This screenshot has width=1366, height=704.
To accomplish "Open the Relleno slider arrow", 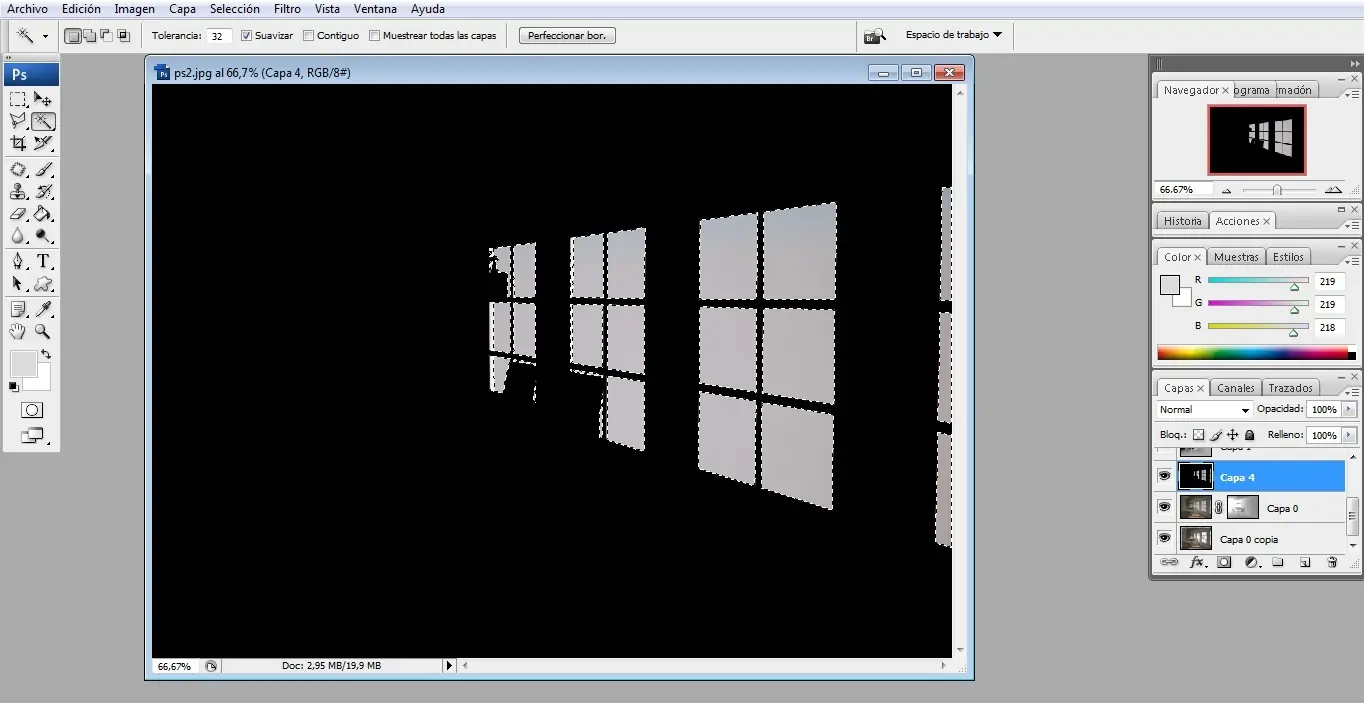I will 1349,436.
